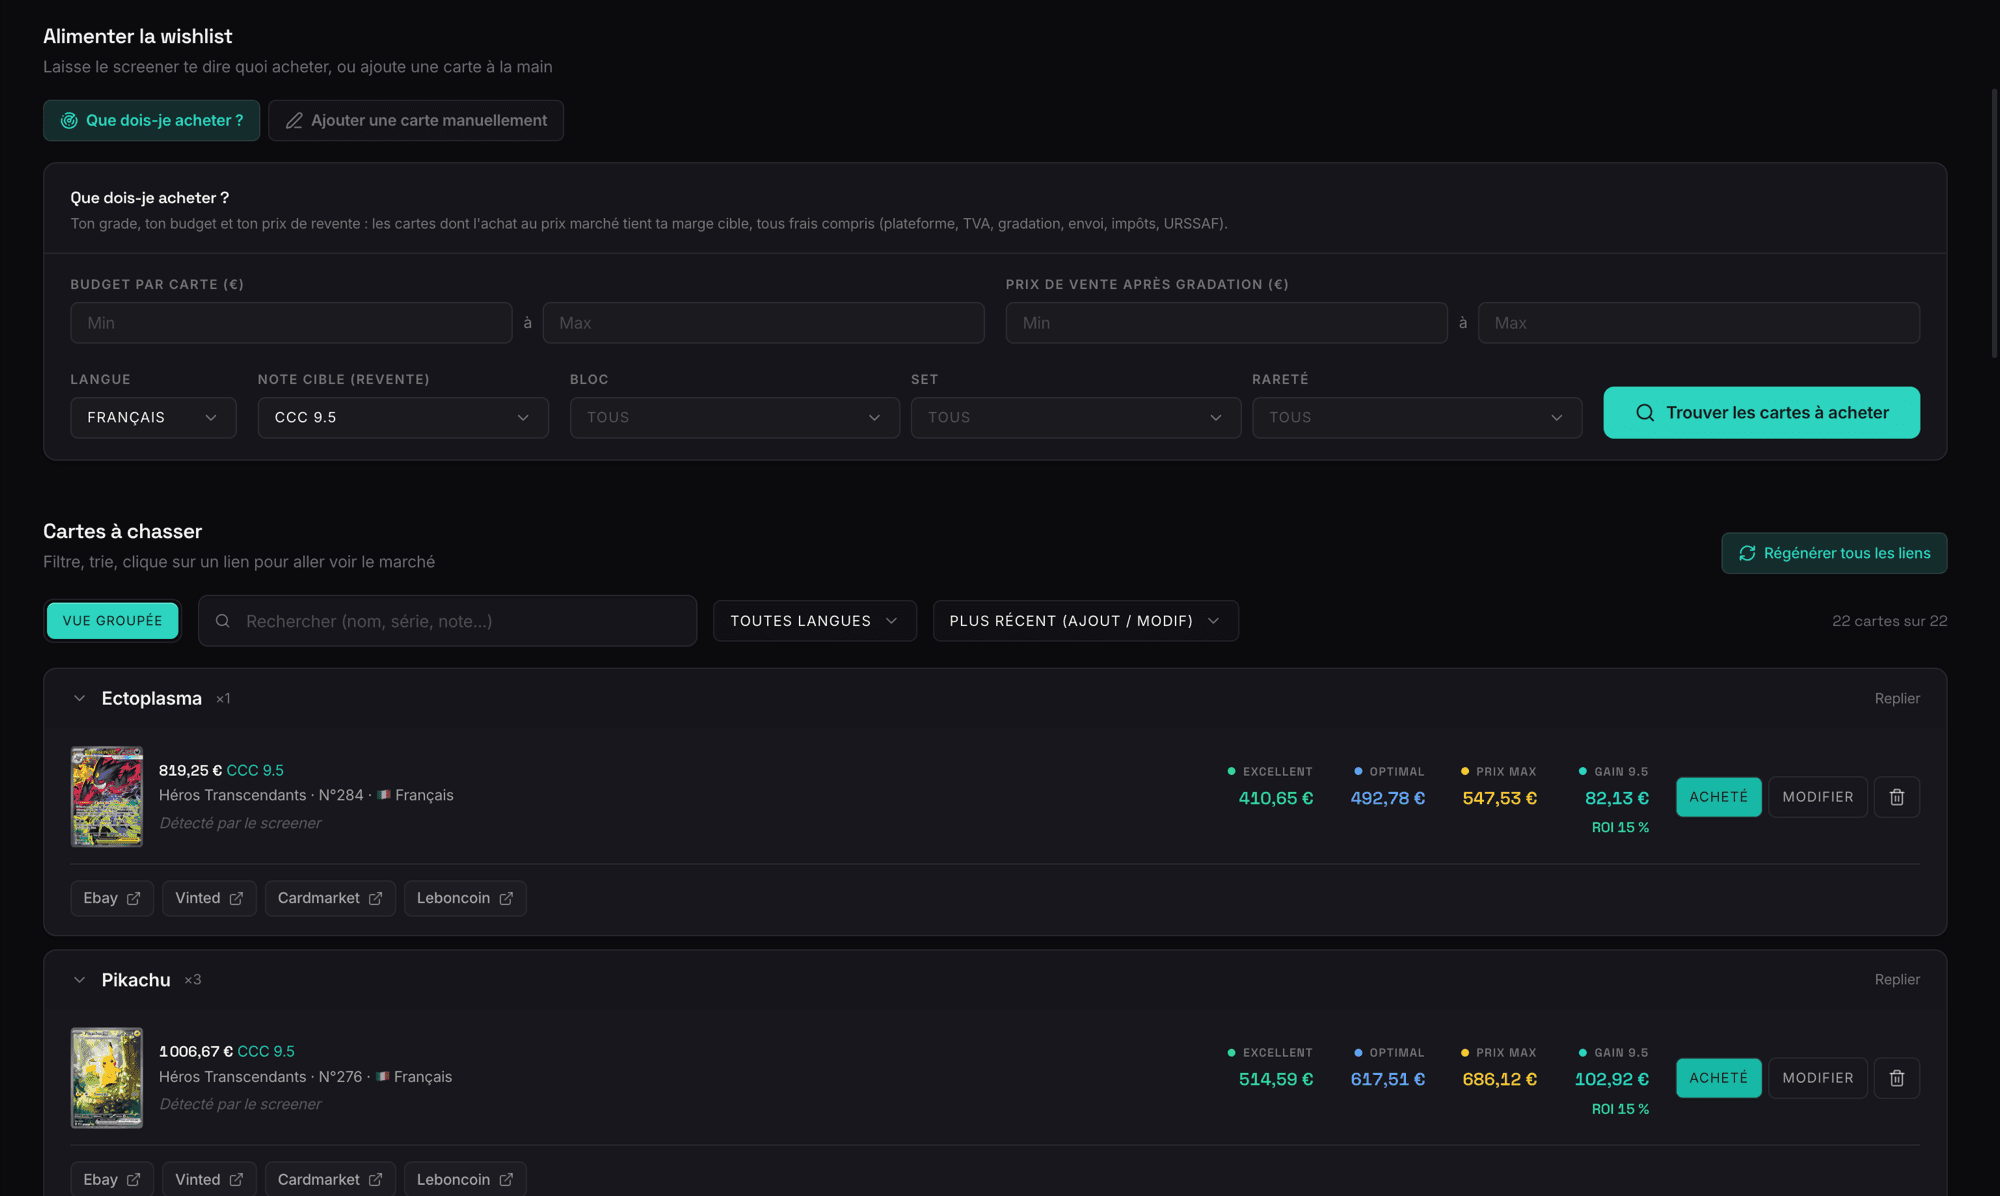Click the magnifier icon in Trouver button
Screen dimensions: 2000x1196
(1645, 412)
